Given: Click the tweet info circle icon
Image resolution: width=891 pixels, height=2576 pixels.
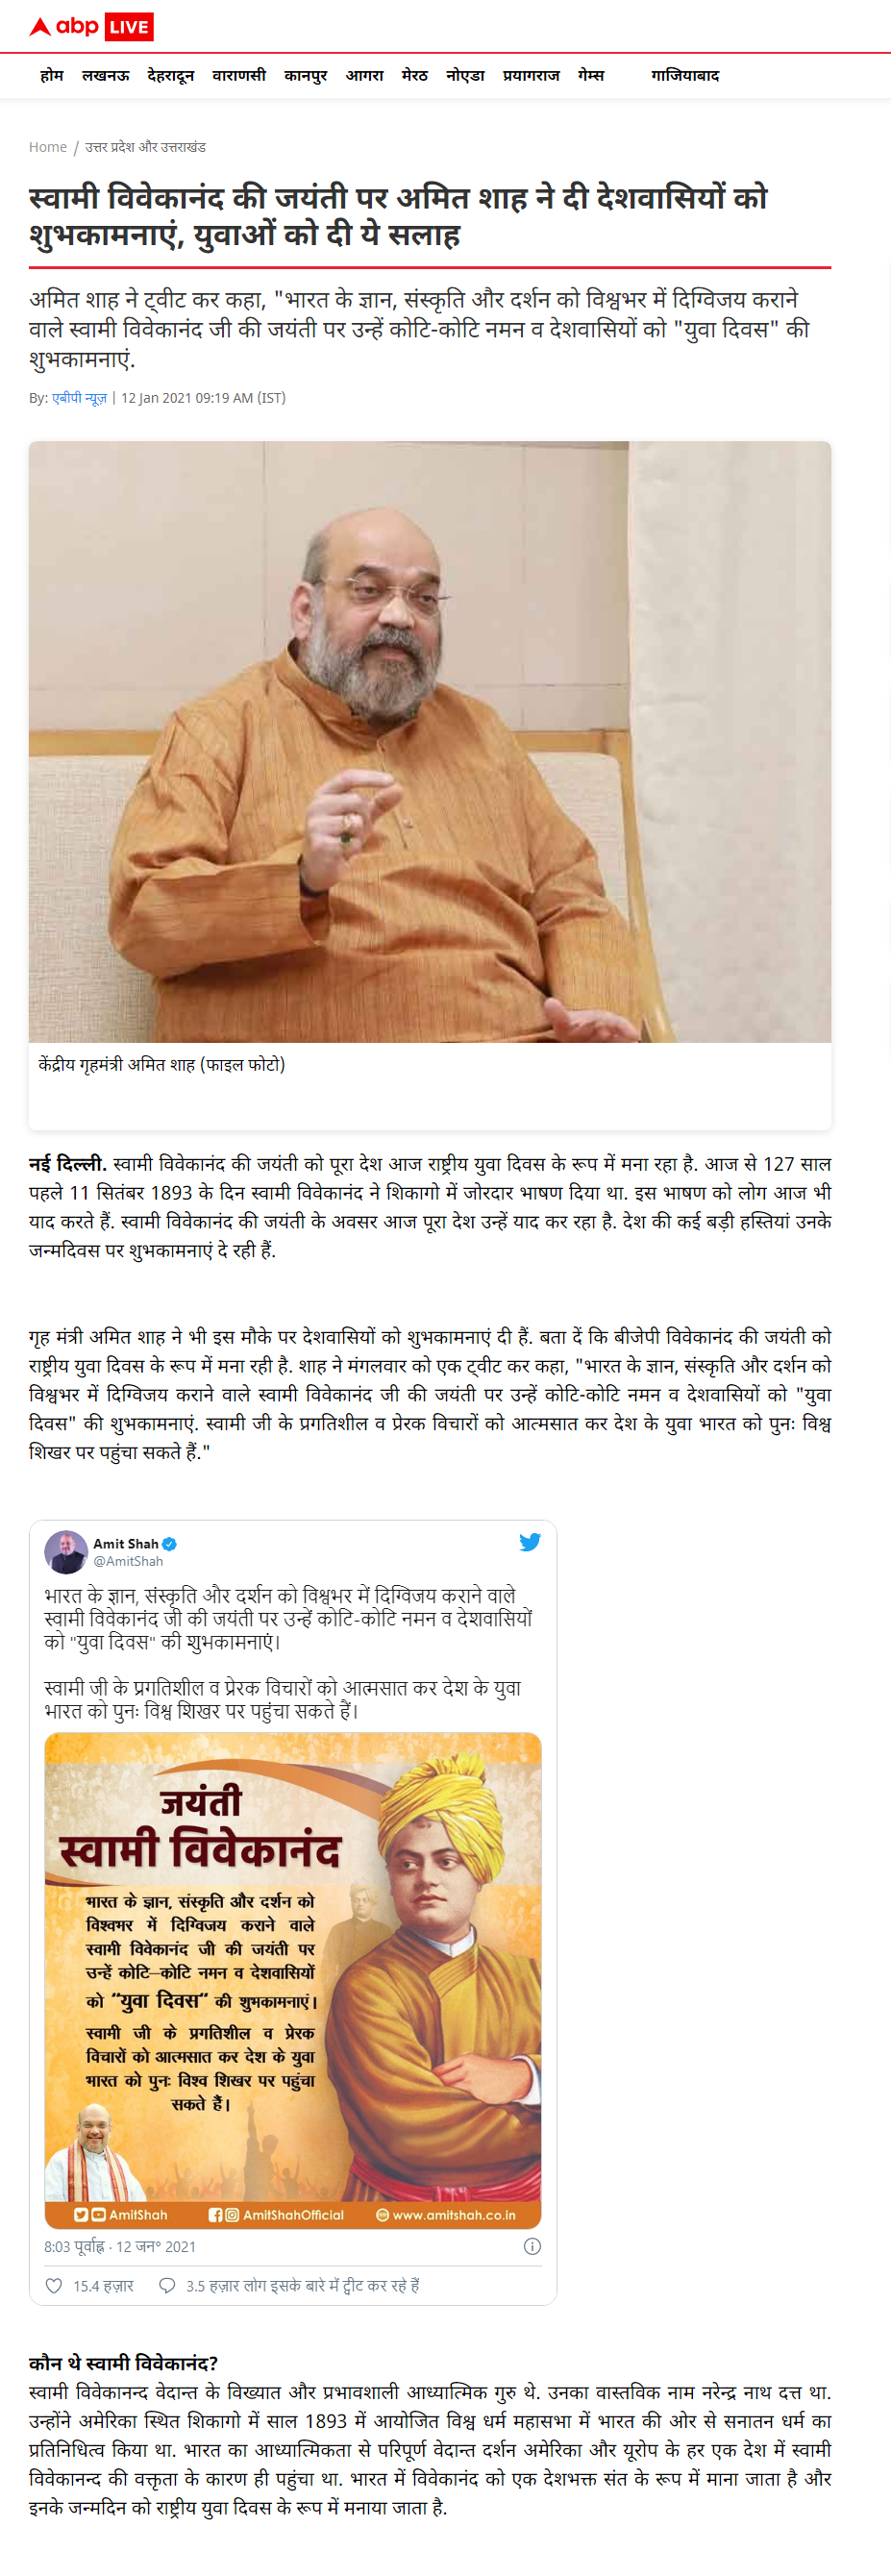Looking at the screenshot, I should click(533, 2246).
